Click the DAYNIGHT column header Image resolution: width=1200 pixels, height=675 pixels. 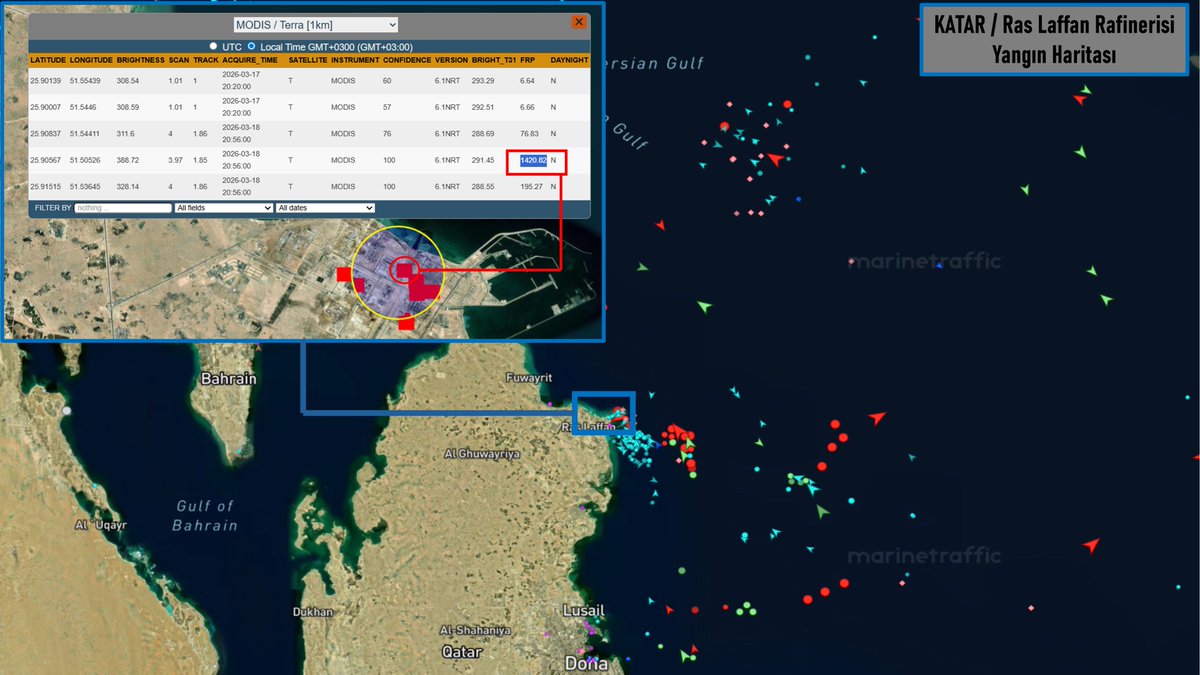click(x=569, y=60)
